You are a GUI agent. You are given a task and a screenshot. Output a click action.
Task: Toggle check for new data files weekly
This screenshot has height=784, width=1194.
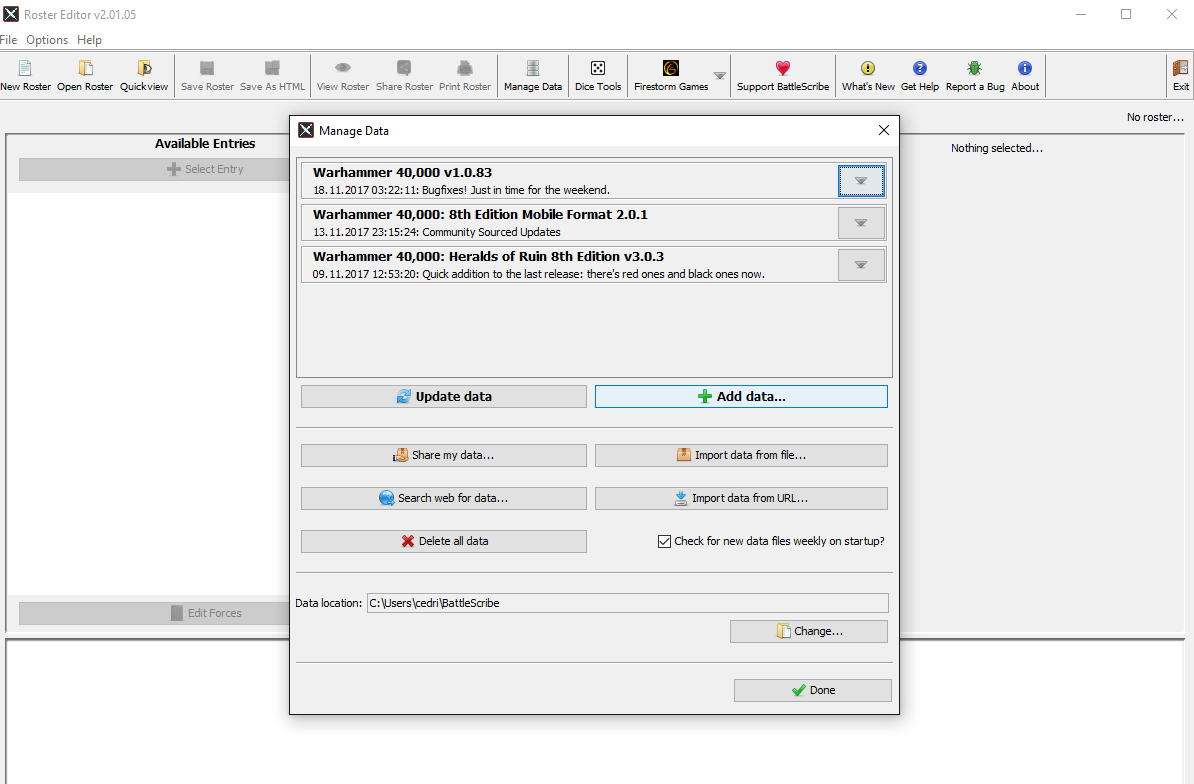click(664, 541)
